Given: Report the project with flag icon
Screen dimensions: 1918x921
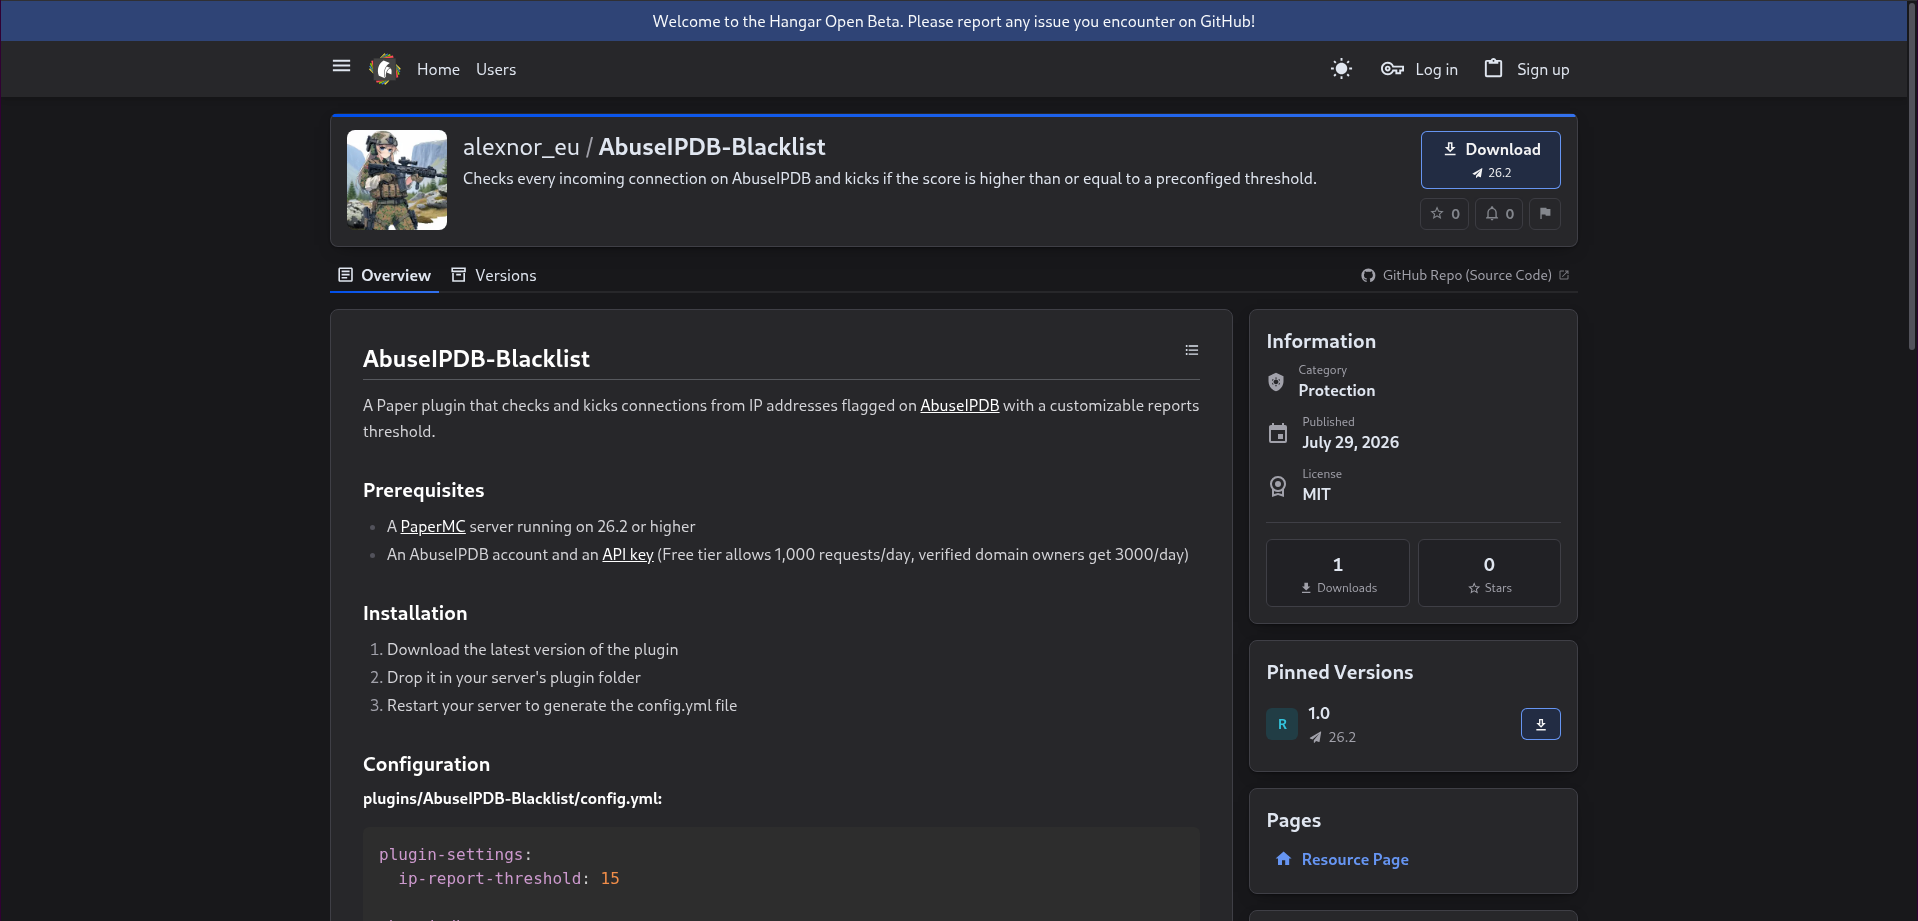Looking at the screenshot, I should (1545, 214).
